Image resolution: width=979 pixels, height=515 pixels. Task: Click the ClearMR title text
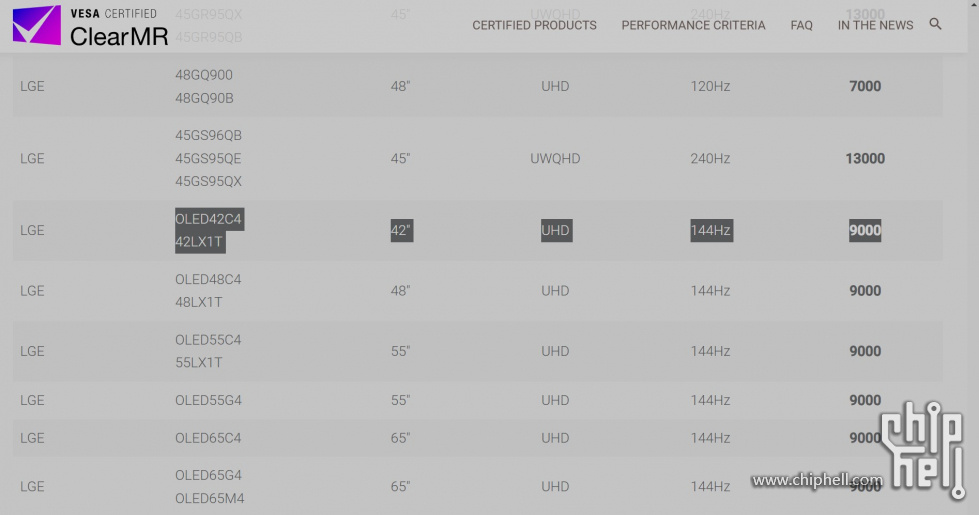coord(119,36)
